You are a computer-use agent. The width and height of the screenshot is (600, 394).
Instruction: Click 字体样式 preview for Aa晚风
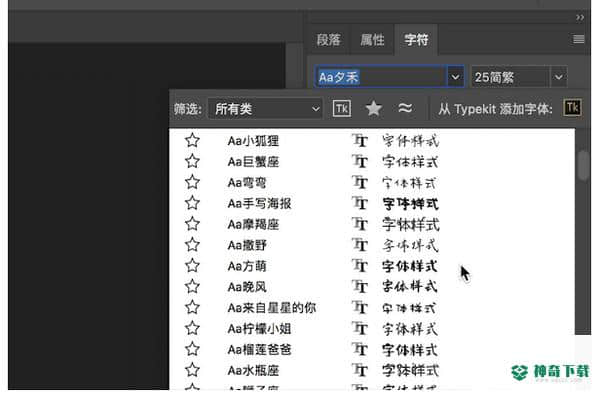coord(410,287)
